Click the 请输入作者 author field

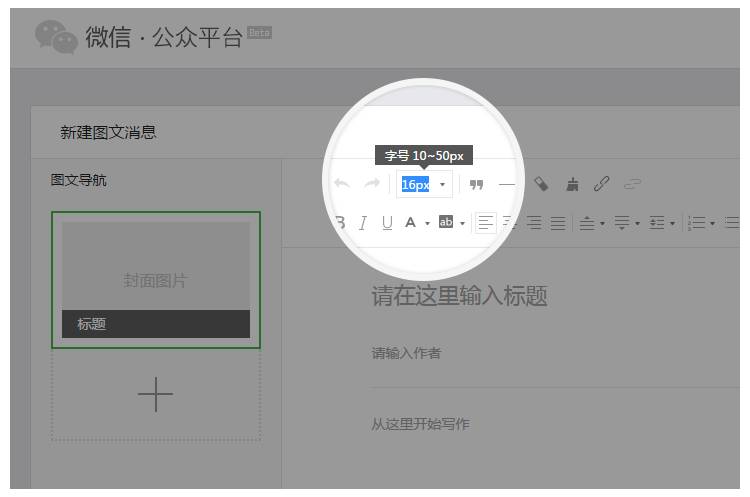[x=405, y=353]
